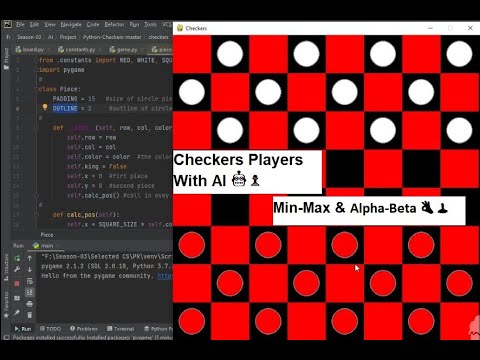Viewport: 480px width, 360px height.
Task: Open the Run tool window button at the bottom
Action: [23, 329]
